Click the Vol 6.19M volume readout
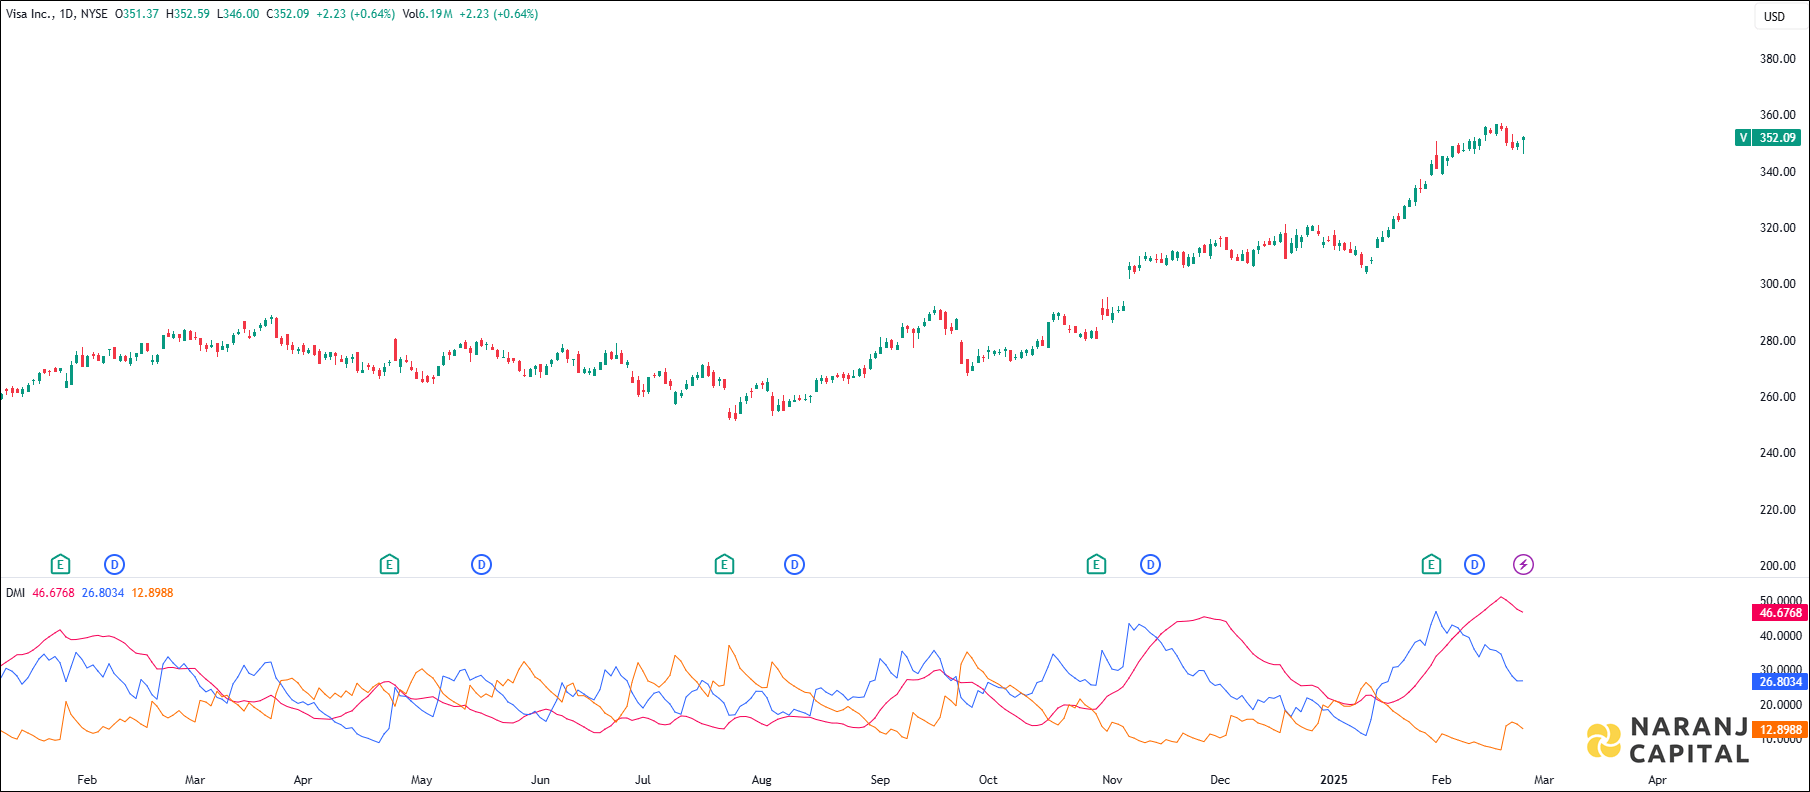Image resolution: width=1810 pixels, height=792 pixels. coord(427,14)
